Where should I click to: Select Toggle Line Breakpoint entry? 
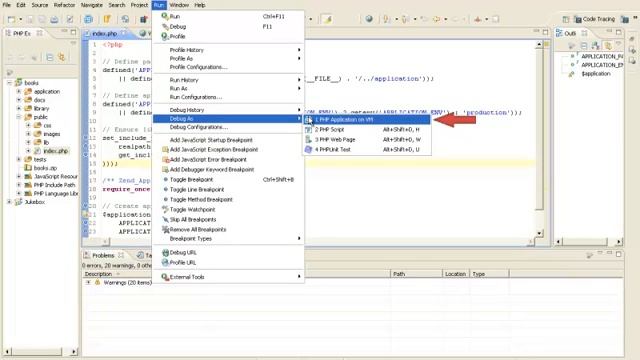[x=228, y=190]
